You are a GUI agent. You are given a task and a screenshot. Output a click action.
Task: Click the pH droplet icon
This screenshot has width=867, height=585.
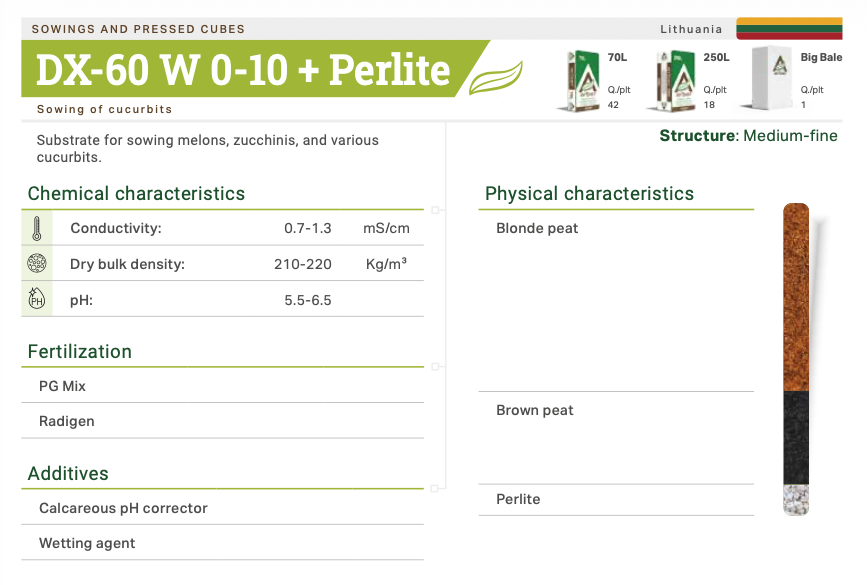click(37, 299)
